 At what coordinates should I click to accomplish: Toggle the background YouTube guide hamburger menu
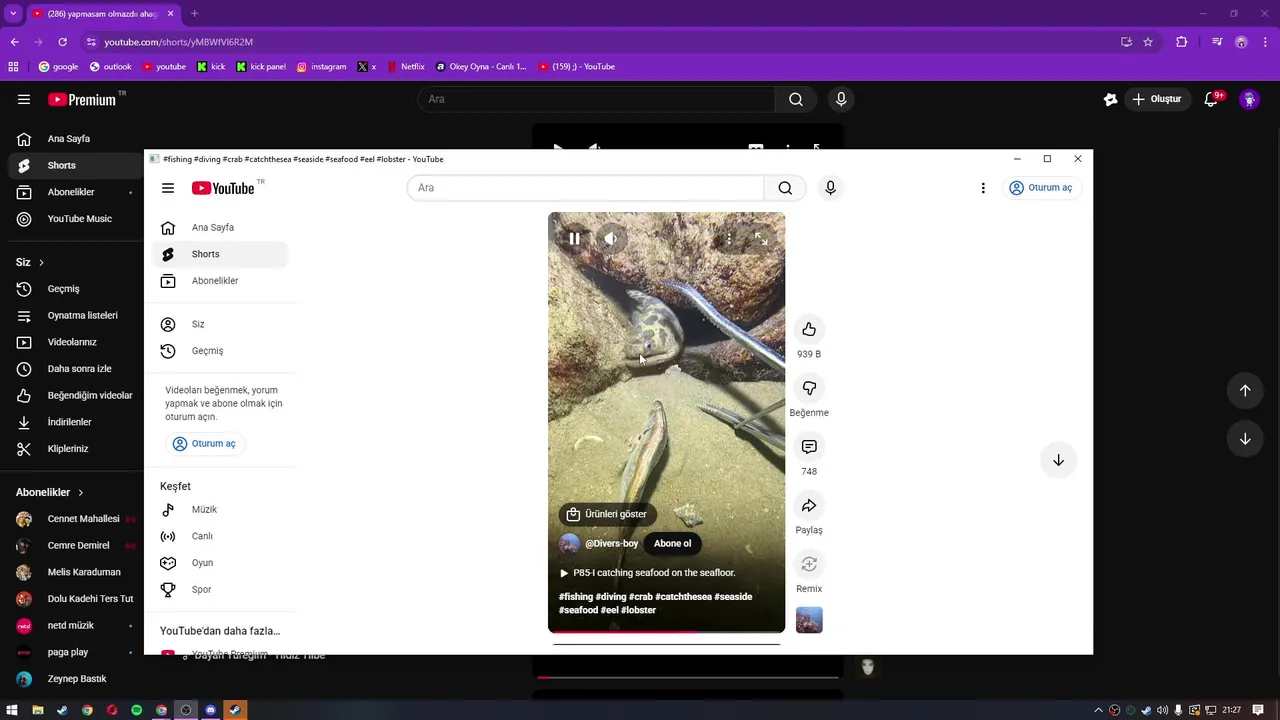(x=24, y=99)
